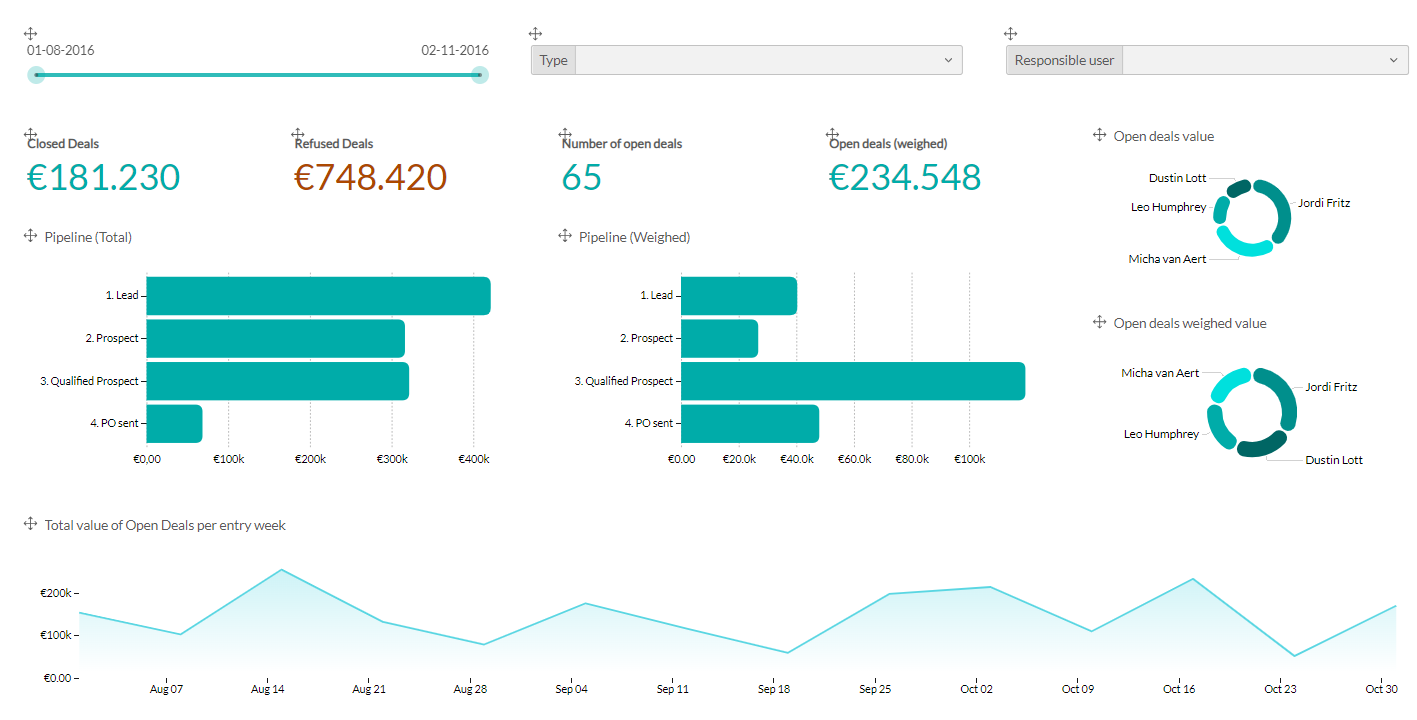
Task: Click move handle of Total value of Open Deals chart
Action: click(x=30, y=524)
